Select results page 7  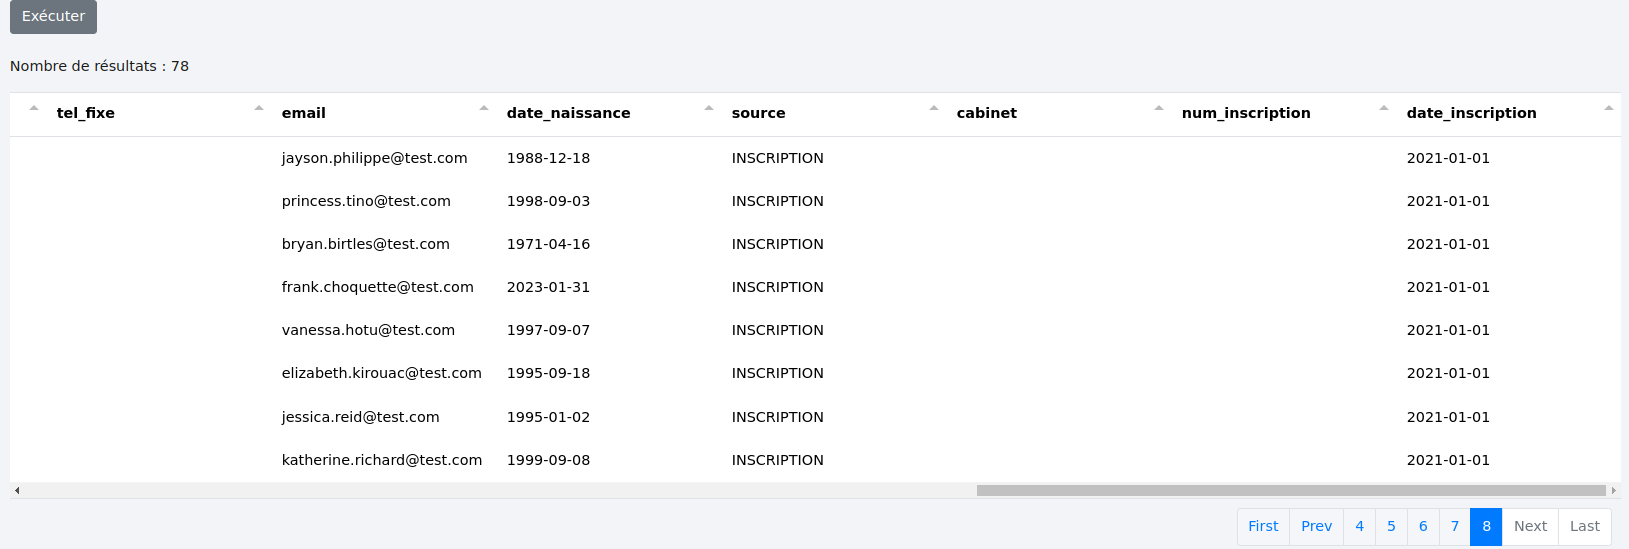tap(1455, 526)
